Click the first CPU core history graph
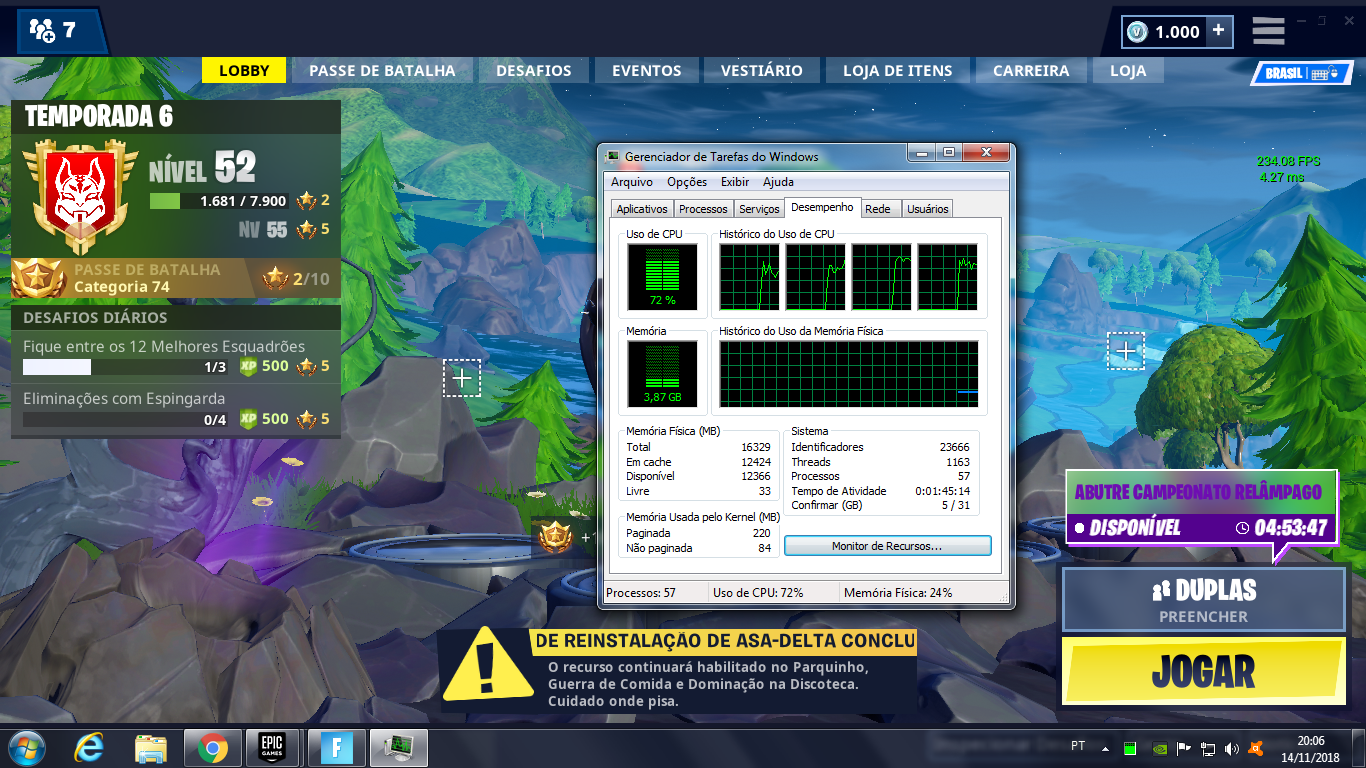1366x768 pixels. click(x=750, y=277)
